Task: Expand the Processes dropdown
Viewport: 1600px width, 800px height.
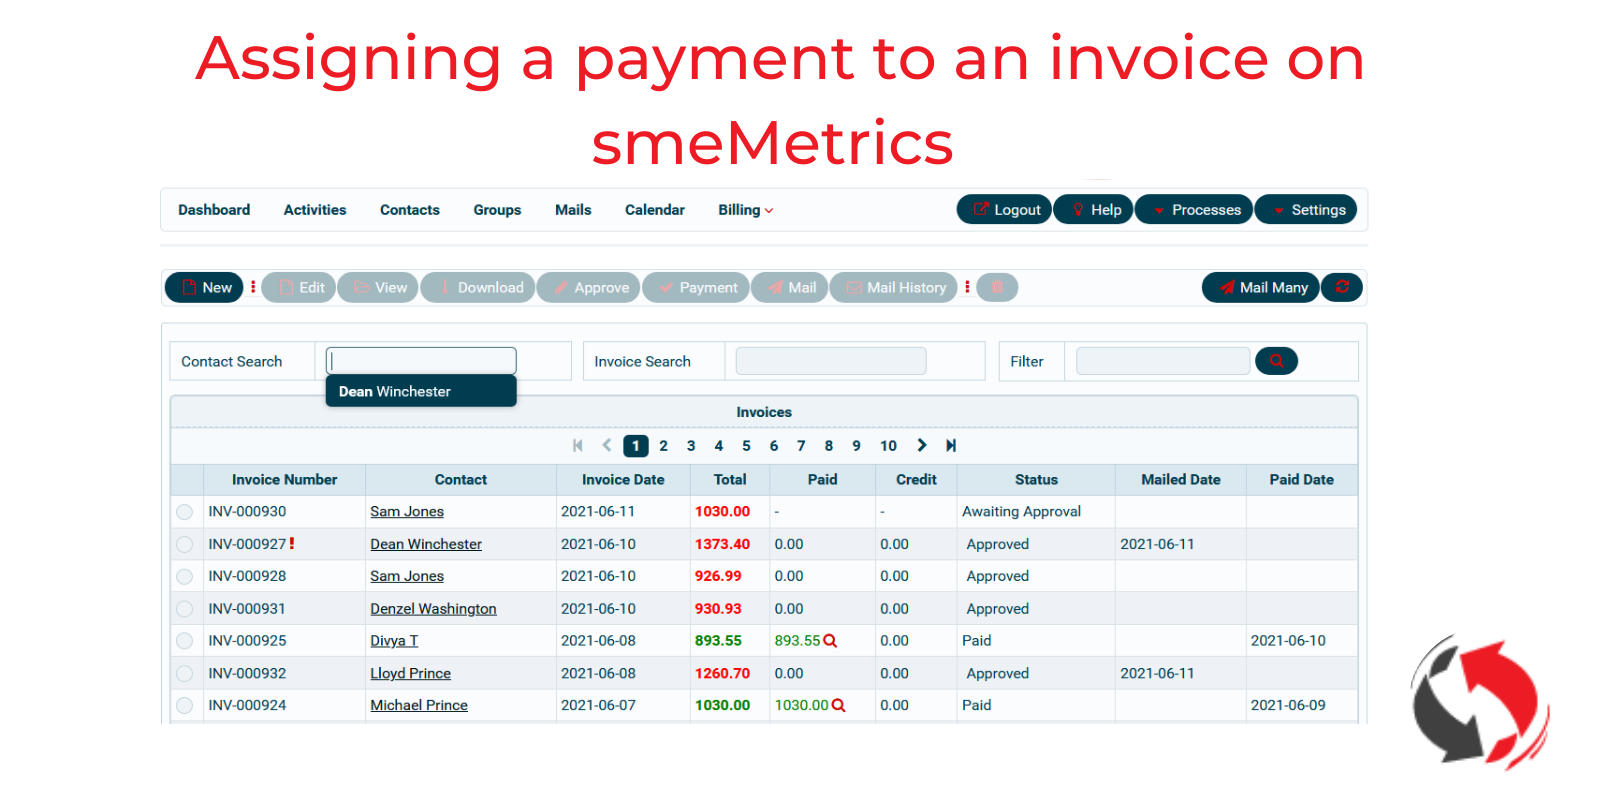Action: coord(1194,209)
